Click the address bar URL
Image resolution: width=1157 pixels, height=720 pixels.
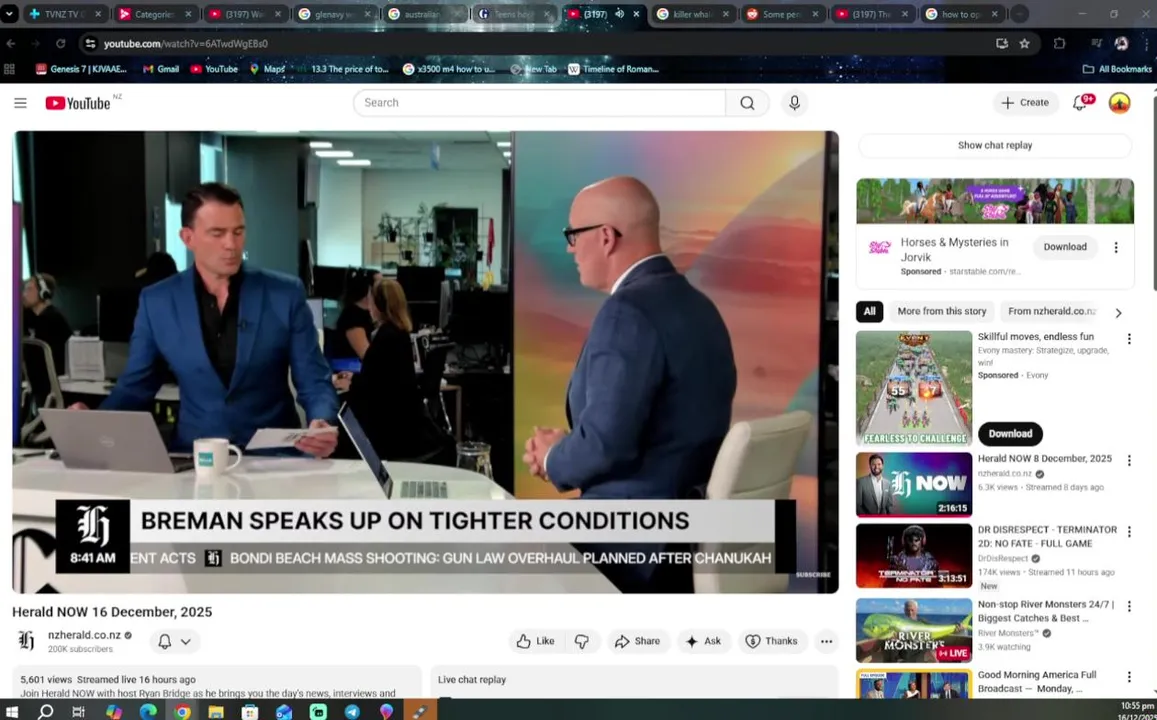click(x=186, y=44)
